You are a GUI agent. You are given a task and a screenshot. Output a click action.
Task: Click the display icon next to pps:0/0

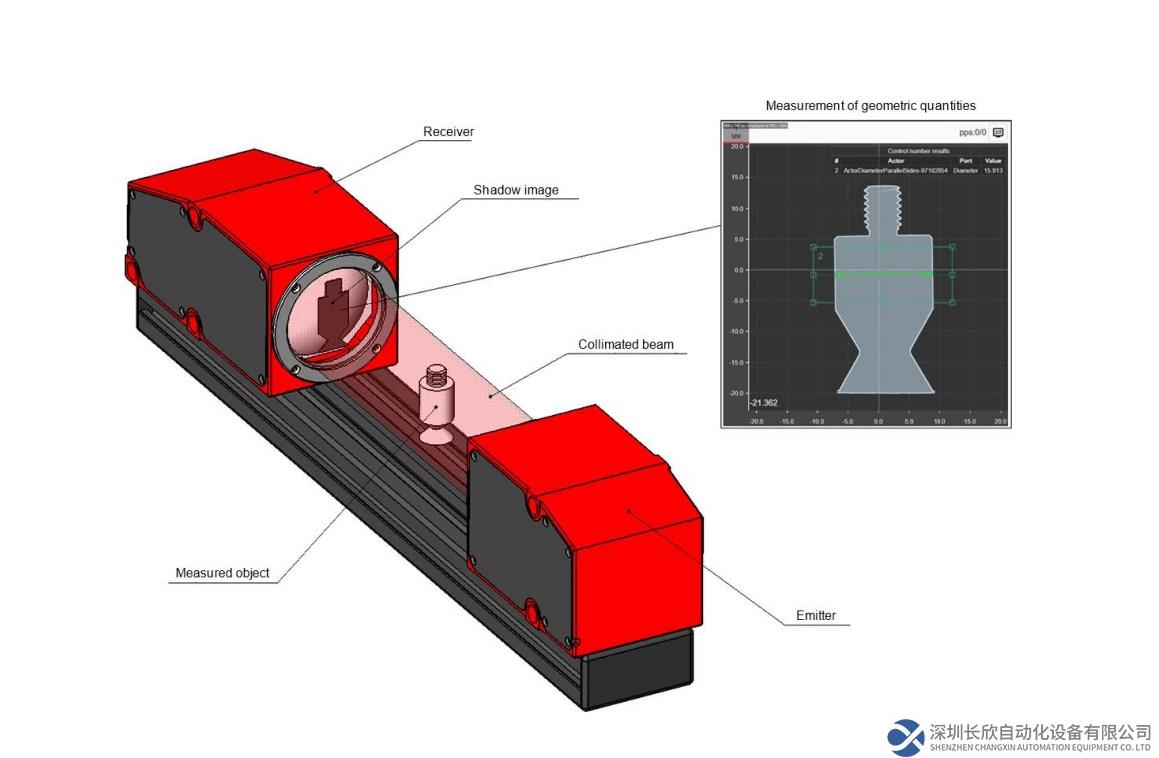coord(998,132)
